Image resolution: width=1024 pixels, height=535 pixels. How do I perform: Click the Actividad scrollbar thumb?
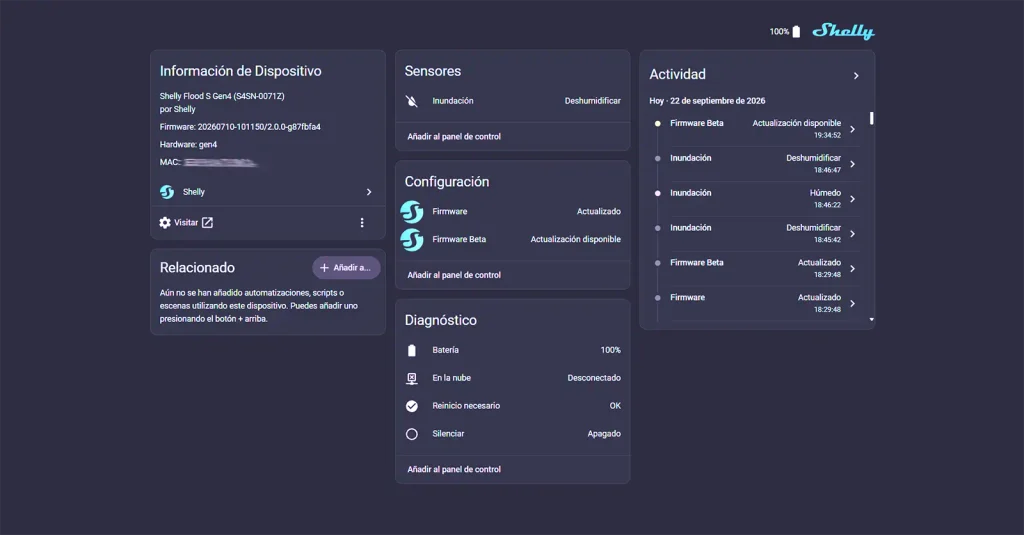pos(871,118)
